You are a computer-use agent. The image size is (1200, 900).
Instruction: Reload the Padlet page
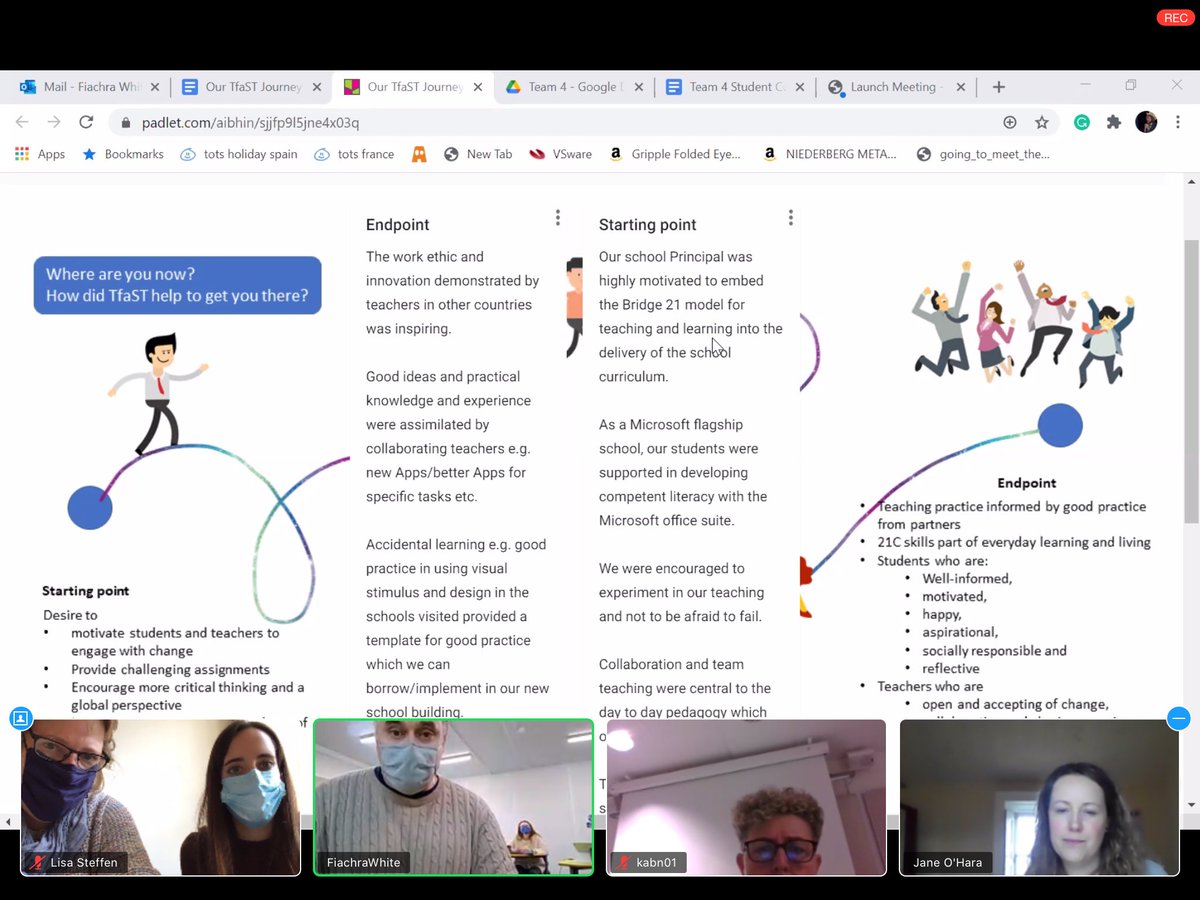coord(86,122)
